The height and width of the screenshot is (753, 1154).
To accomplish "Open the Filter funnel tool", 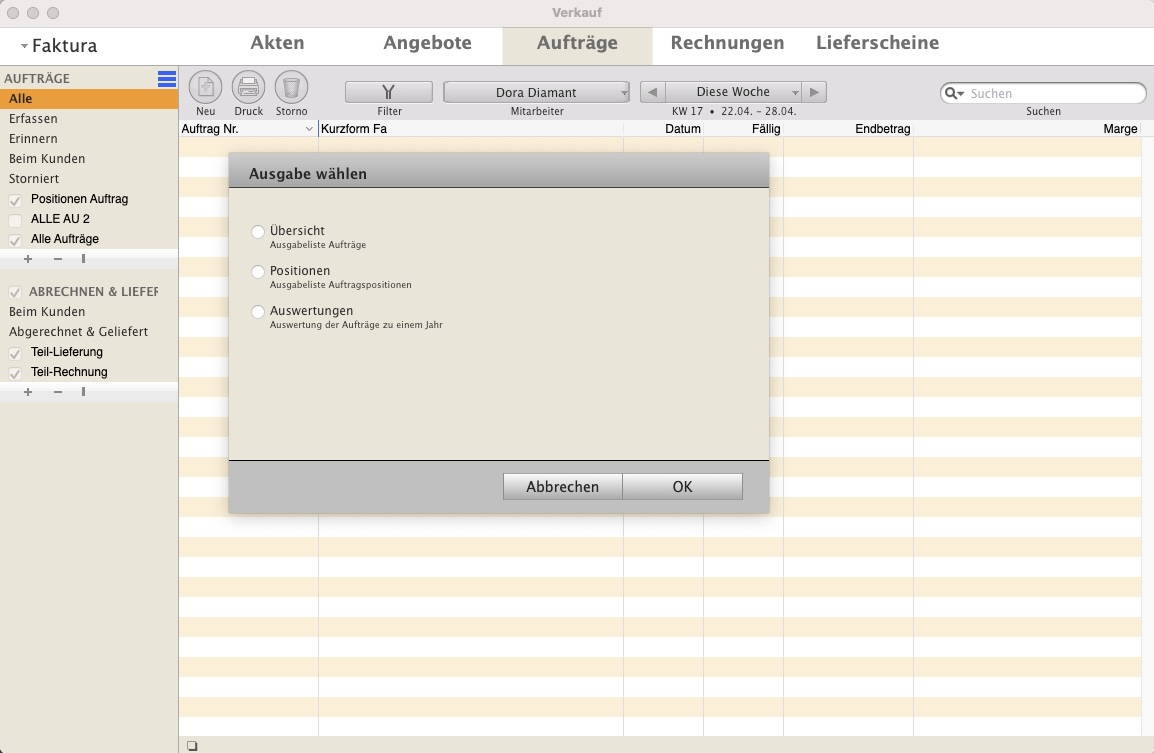I will tap(388, 91).
